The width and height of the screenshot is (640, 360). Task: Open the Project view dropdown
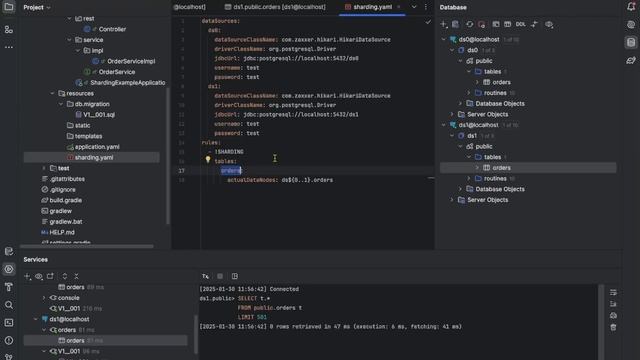pyautogui.click(x=37, y=7)
